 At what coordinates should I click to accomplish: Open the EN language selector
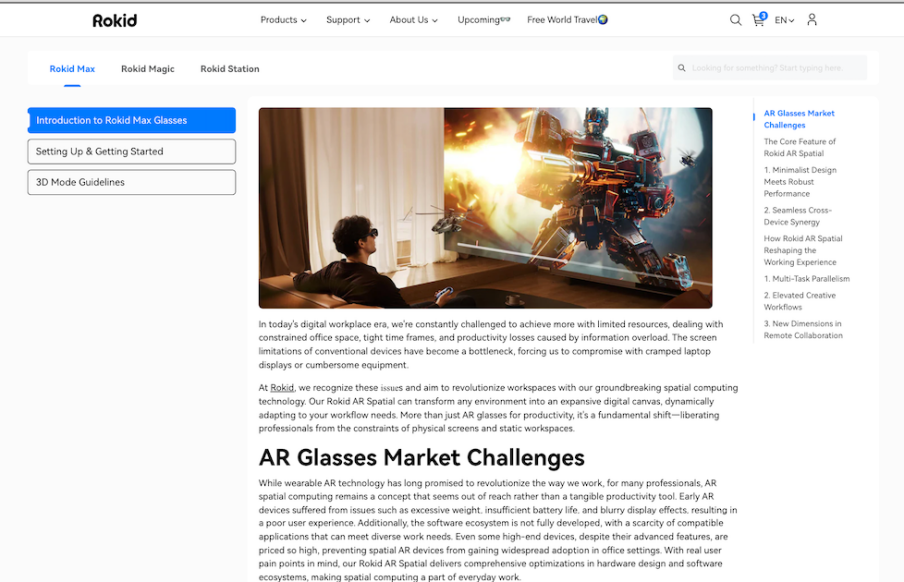click(x=784, y=20)
